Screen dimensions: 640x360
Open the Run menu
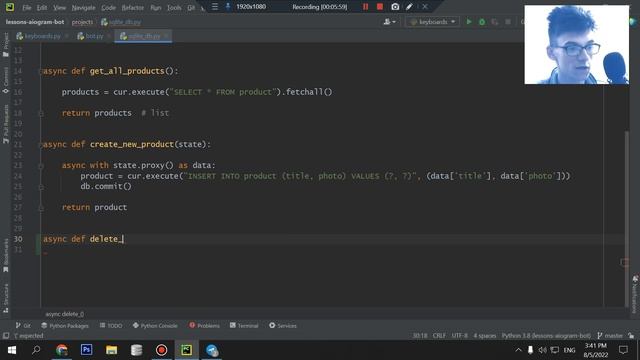pos(156,7)
